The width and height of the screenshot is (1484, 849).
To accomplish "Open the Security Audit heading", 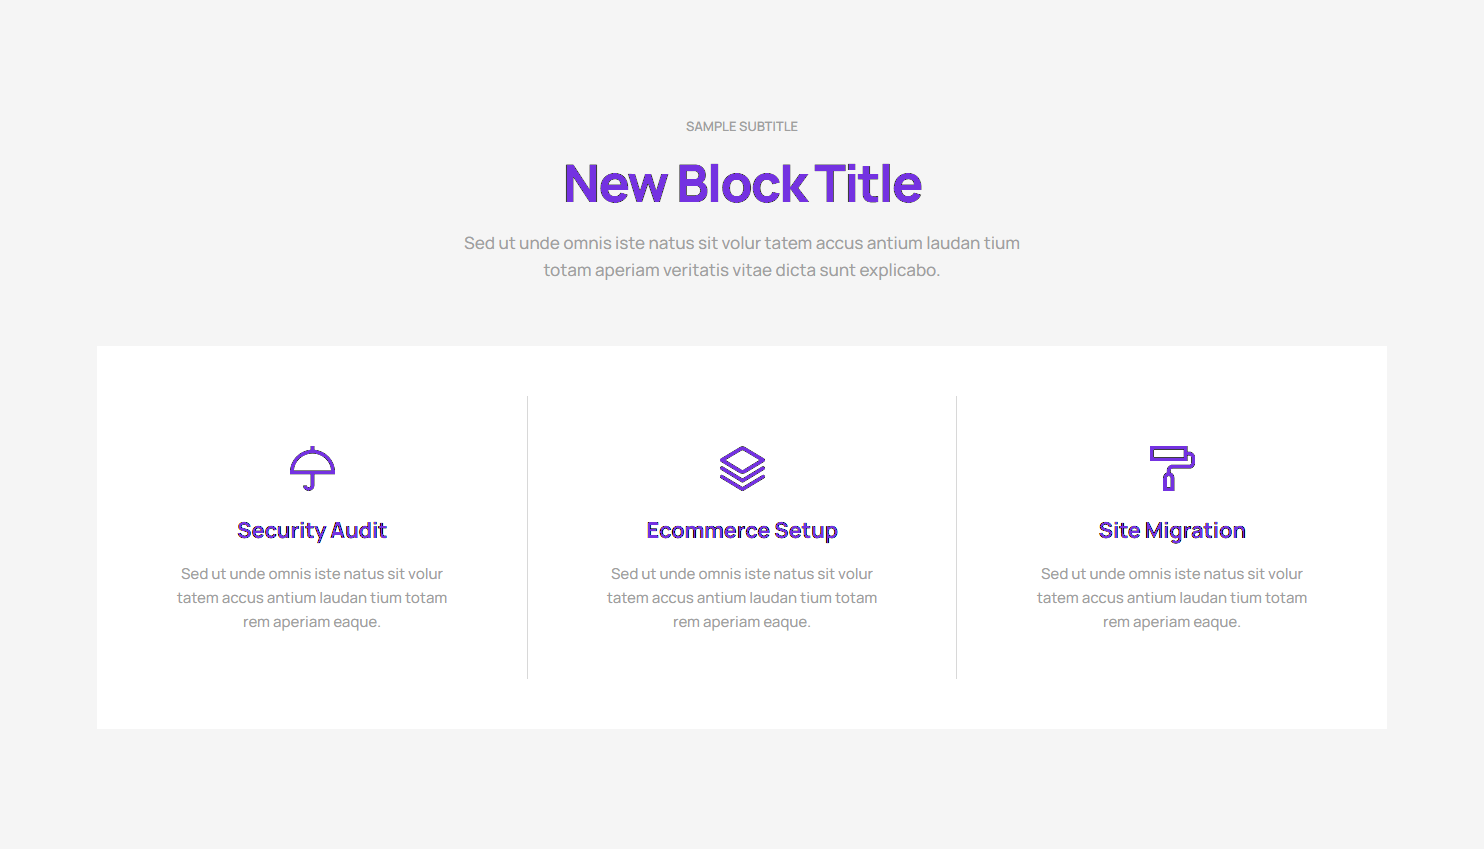I will [x=312, y=530].
